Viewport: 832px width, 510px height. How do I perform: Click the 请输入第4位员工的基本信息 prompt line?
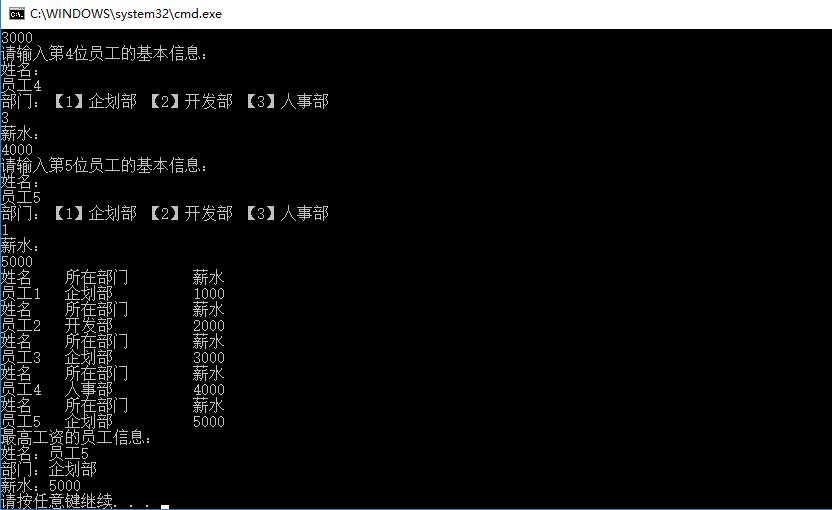(104, 53)
